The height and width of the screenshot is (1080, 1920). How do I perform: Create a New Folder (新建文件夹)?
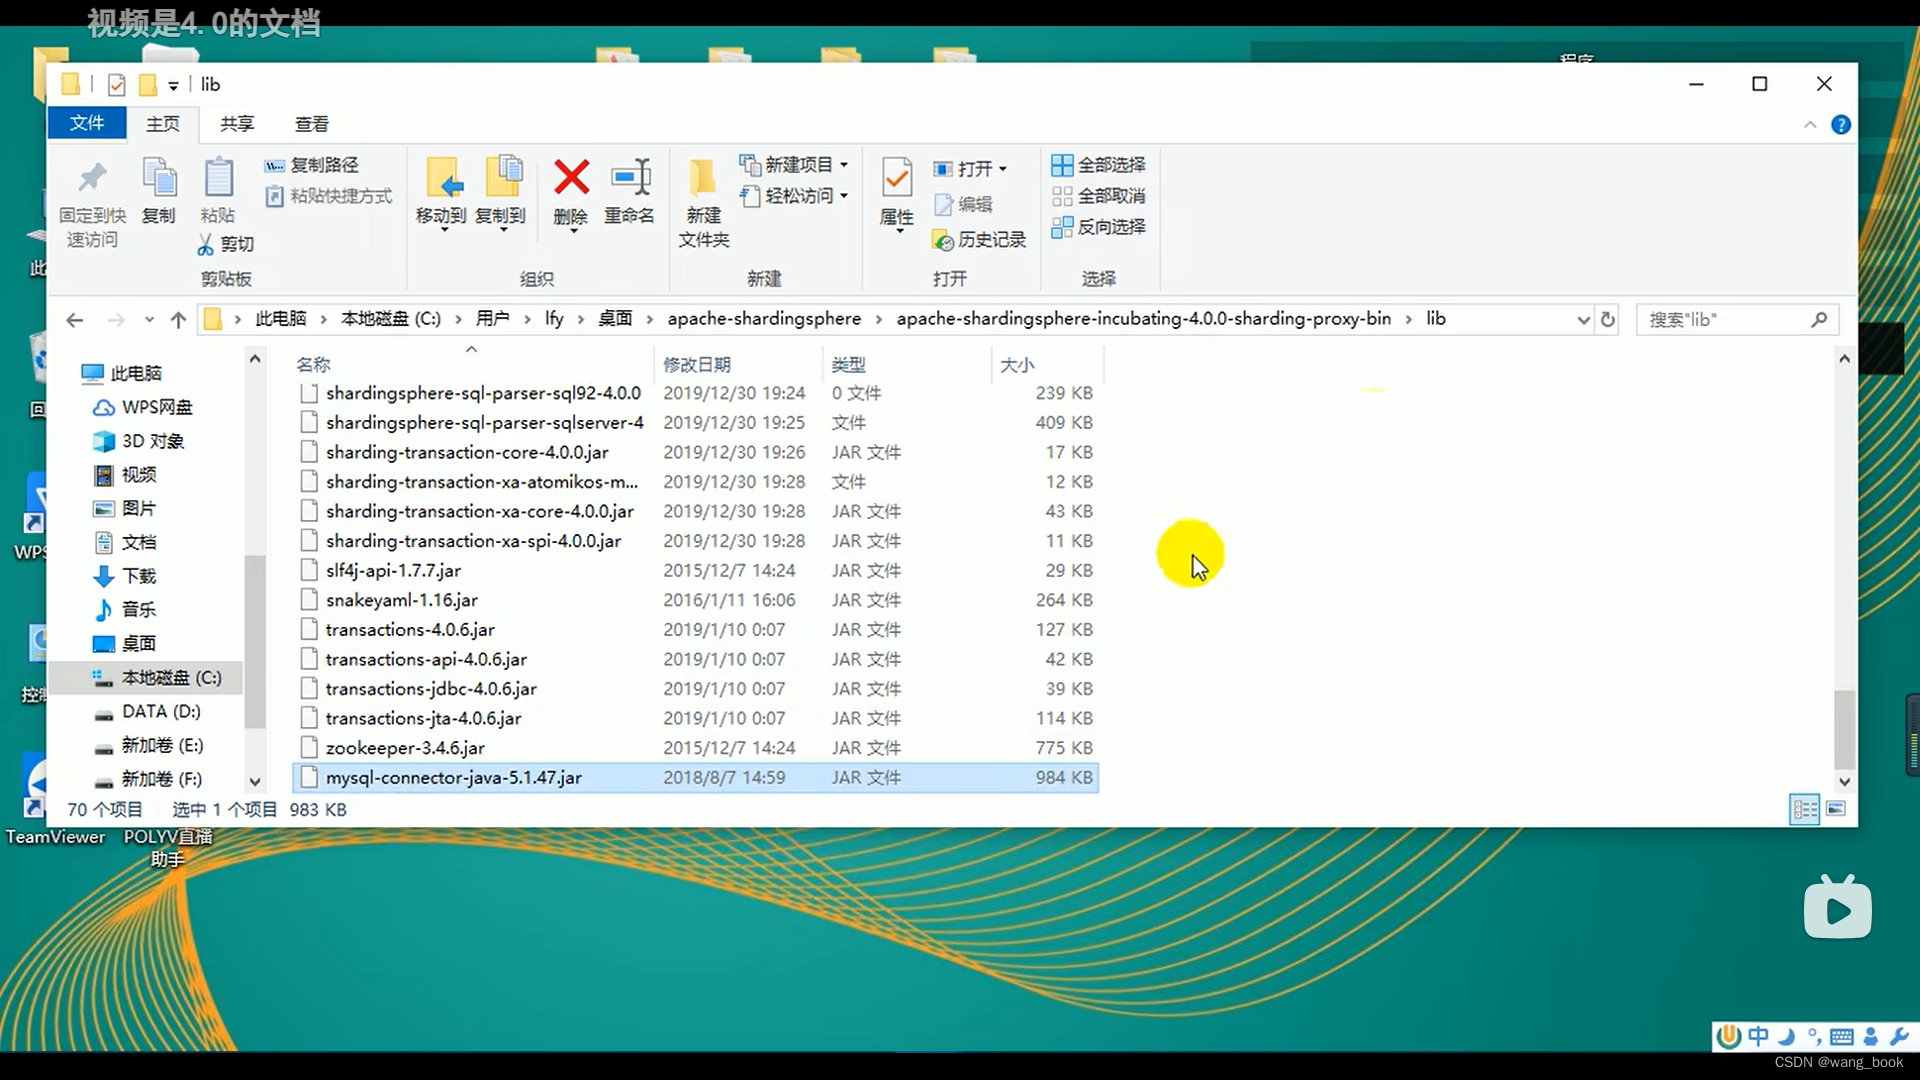704,203
